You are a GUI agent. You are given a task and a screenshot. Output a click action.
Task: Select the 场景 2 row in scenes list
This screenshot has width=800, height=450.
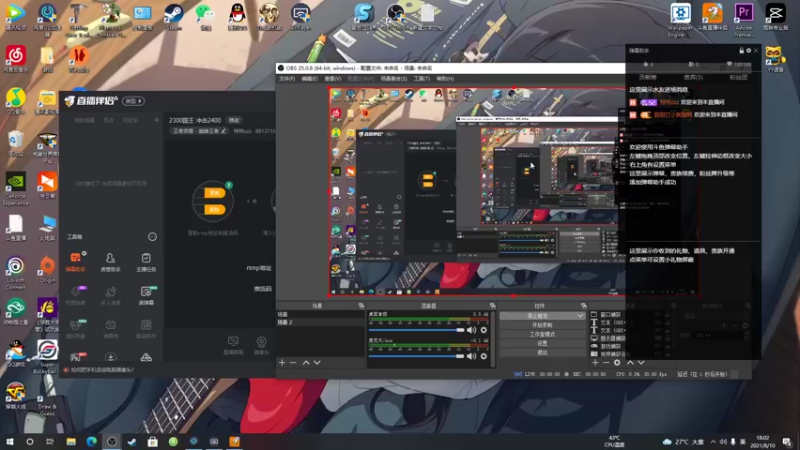pyautogui.click(x=320, y=322)
